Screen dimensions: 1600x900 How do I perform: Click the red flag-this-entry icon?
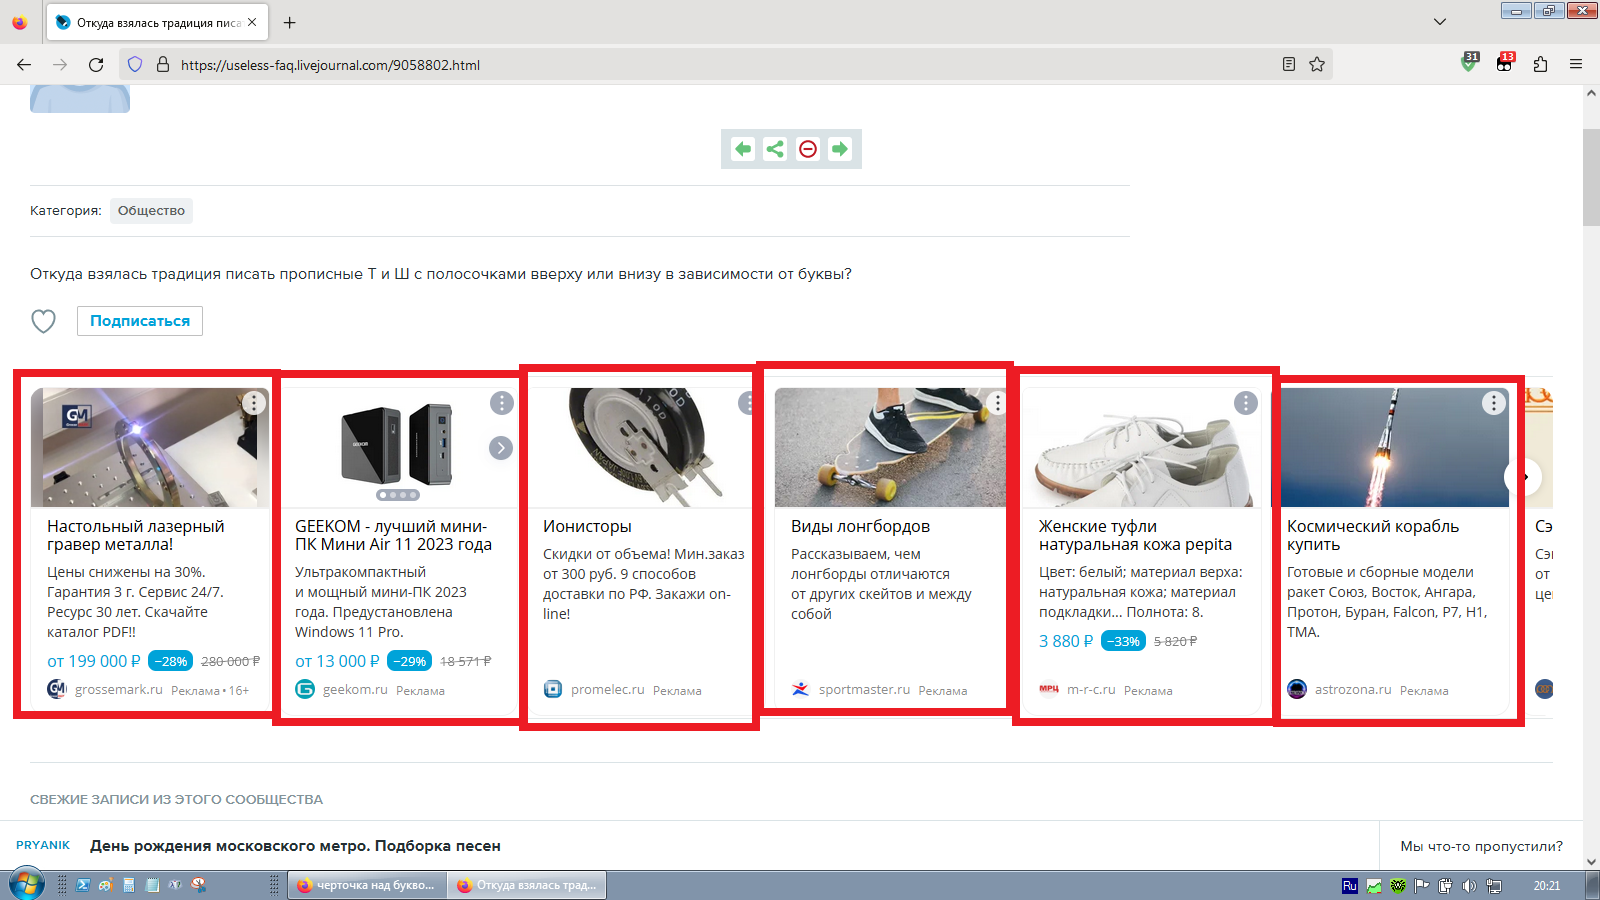(807, 148)
